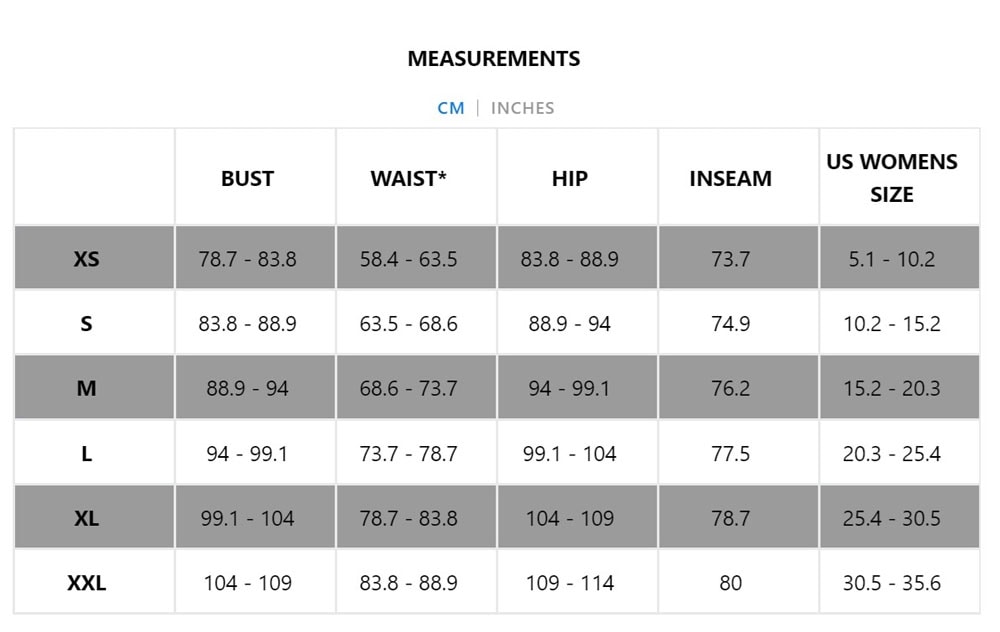
Task: Select the S size row label
Action: (x=87, y=324)
